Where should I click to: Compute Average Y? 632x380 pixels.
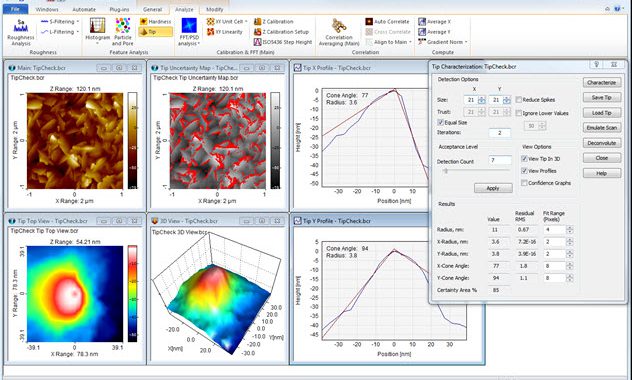(x=434, y=31)
